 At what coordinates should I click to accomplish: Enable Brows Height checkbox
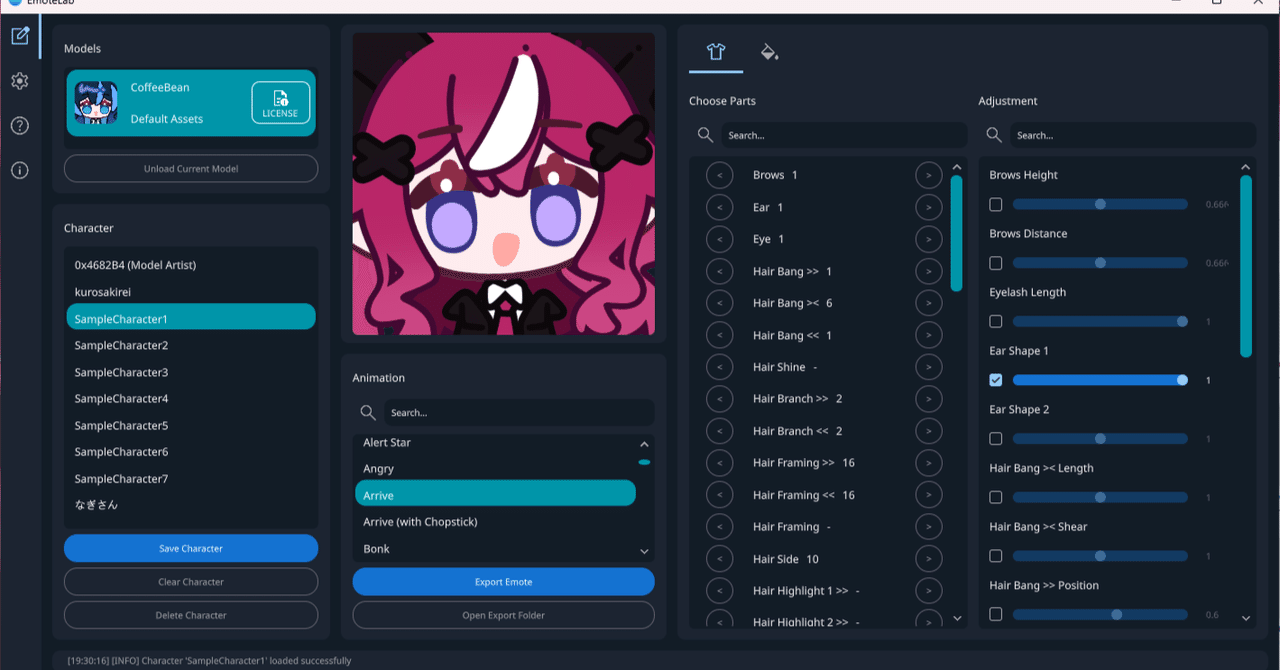tap(996, 204)
